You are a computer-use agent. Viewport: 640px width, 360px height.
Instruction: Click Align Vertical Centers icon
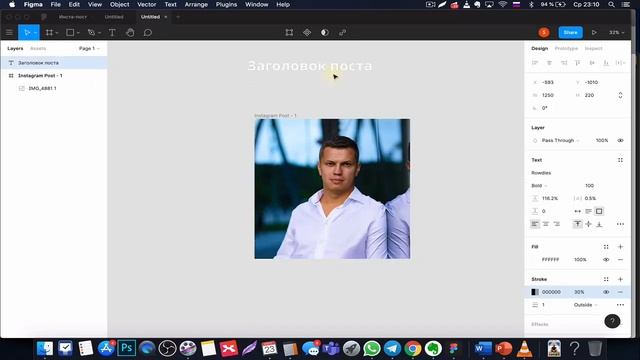592,63
